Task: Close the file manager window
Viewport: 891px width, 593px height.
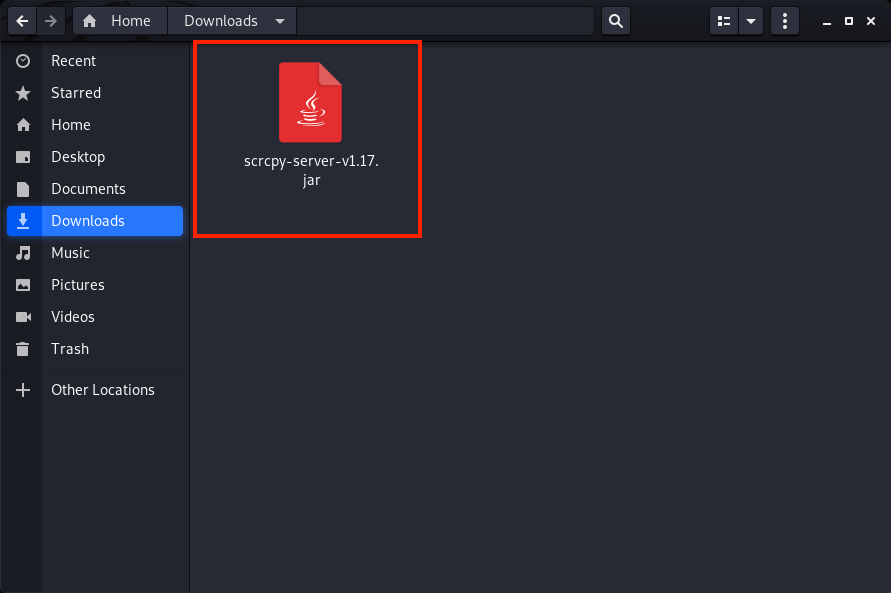Action: click(x=871, y=21)
